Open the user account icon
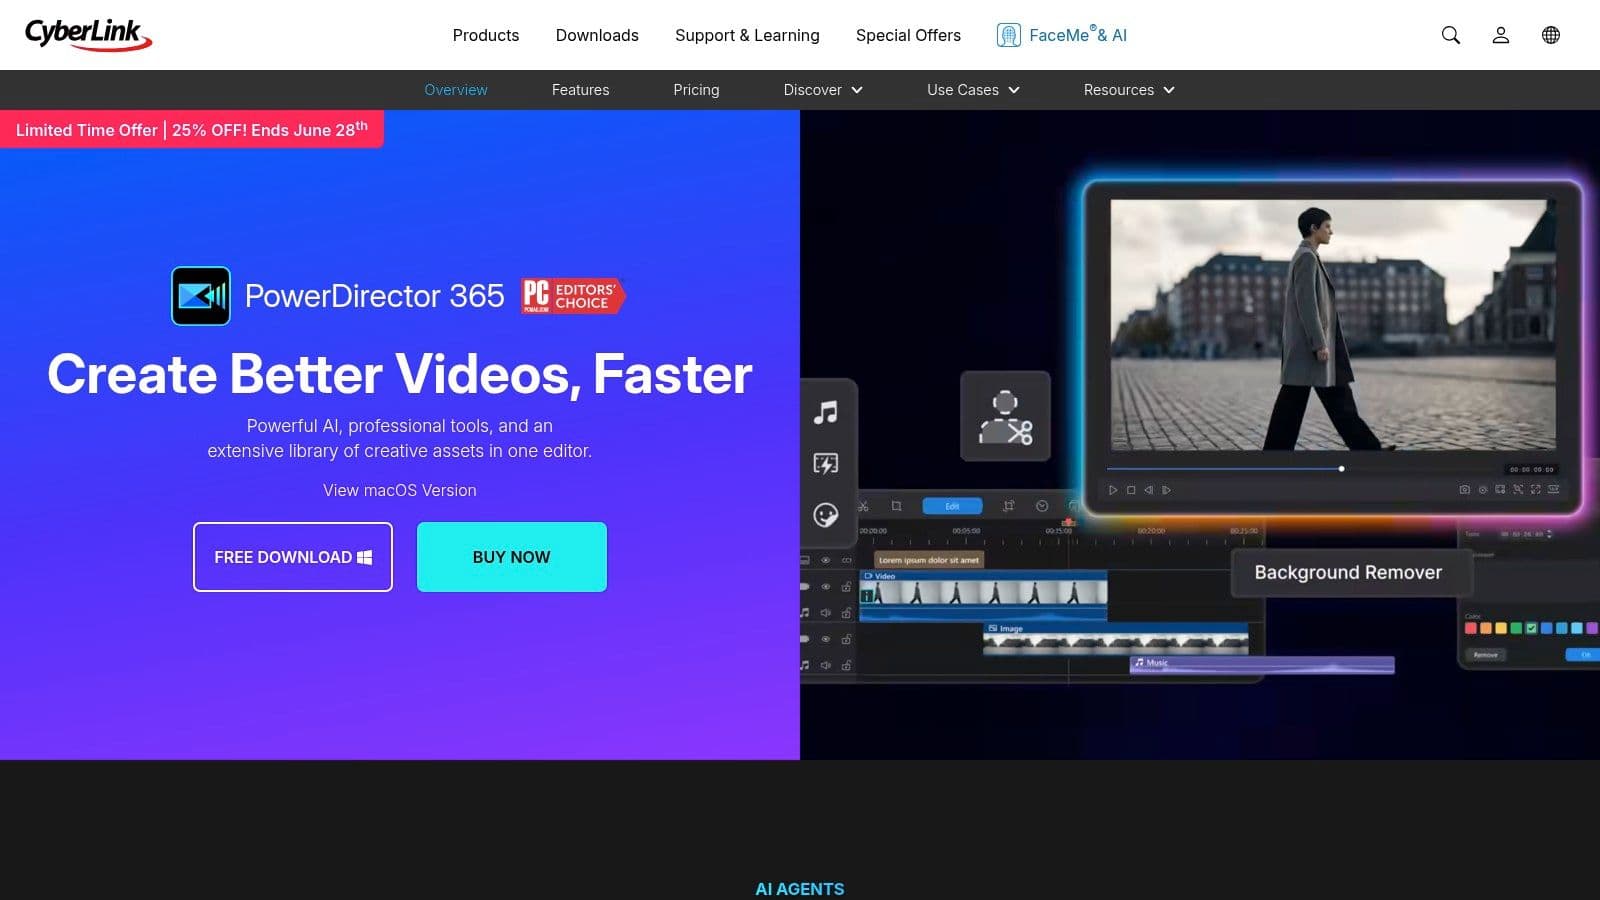This screenshot has width=1600, height=900. pyautogui.click(x=1501, y=35)
